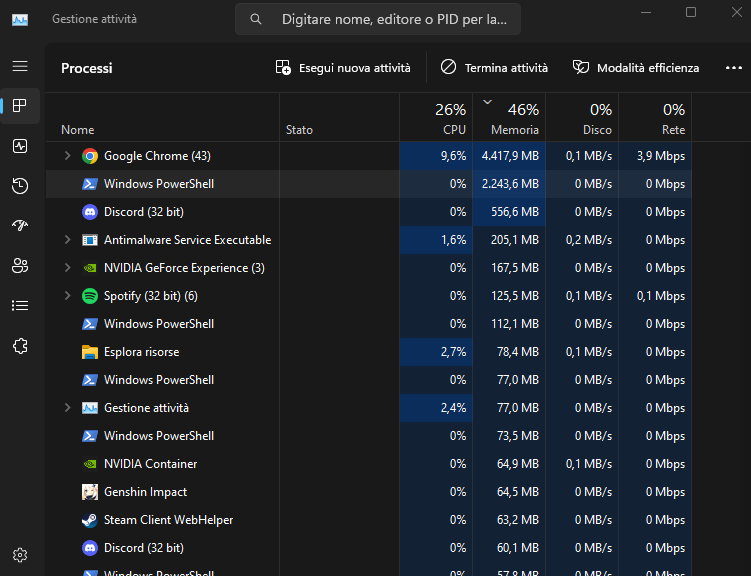Open the App history sidebar icon

pyautogui.click(x=20, y=186)
